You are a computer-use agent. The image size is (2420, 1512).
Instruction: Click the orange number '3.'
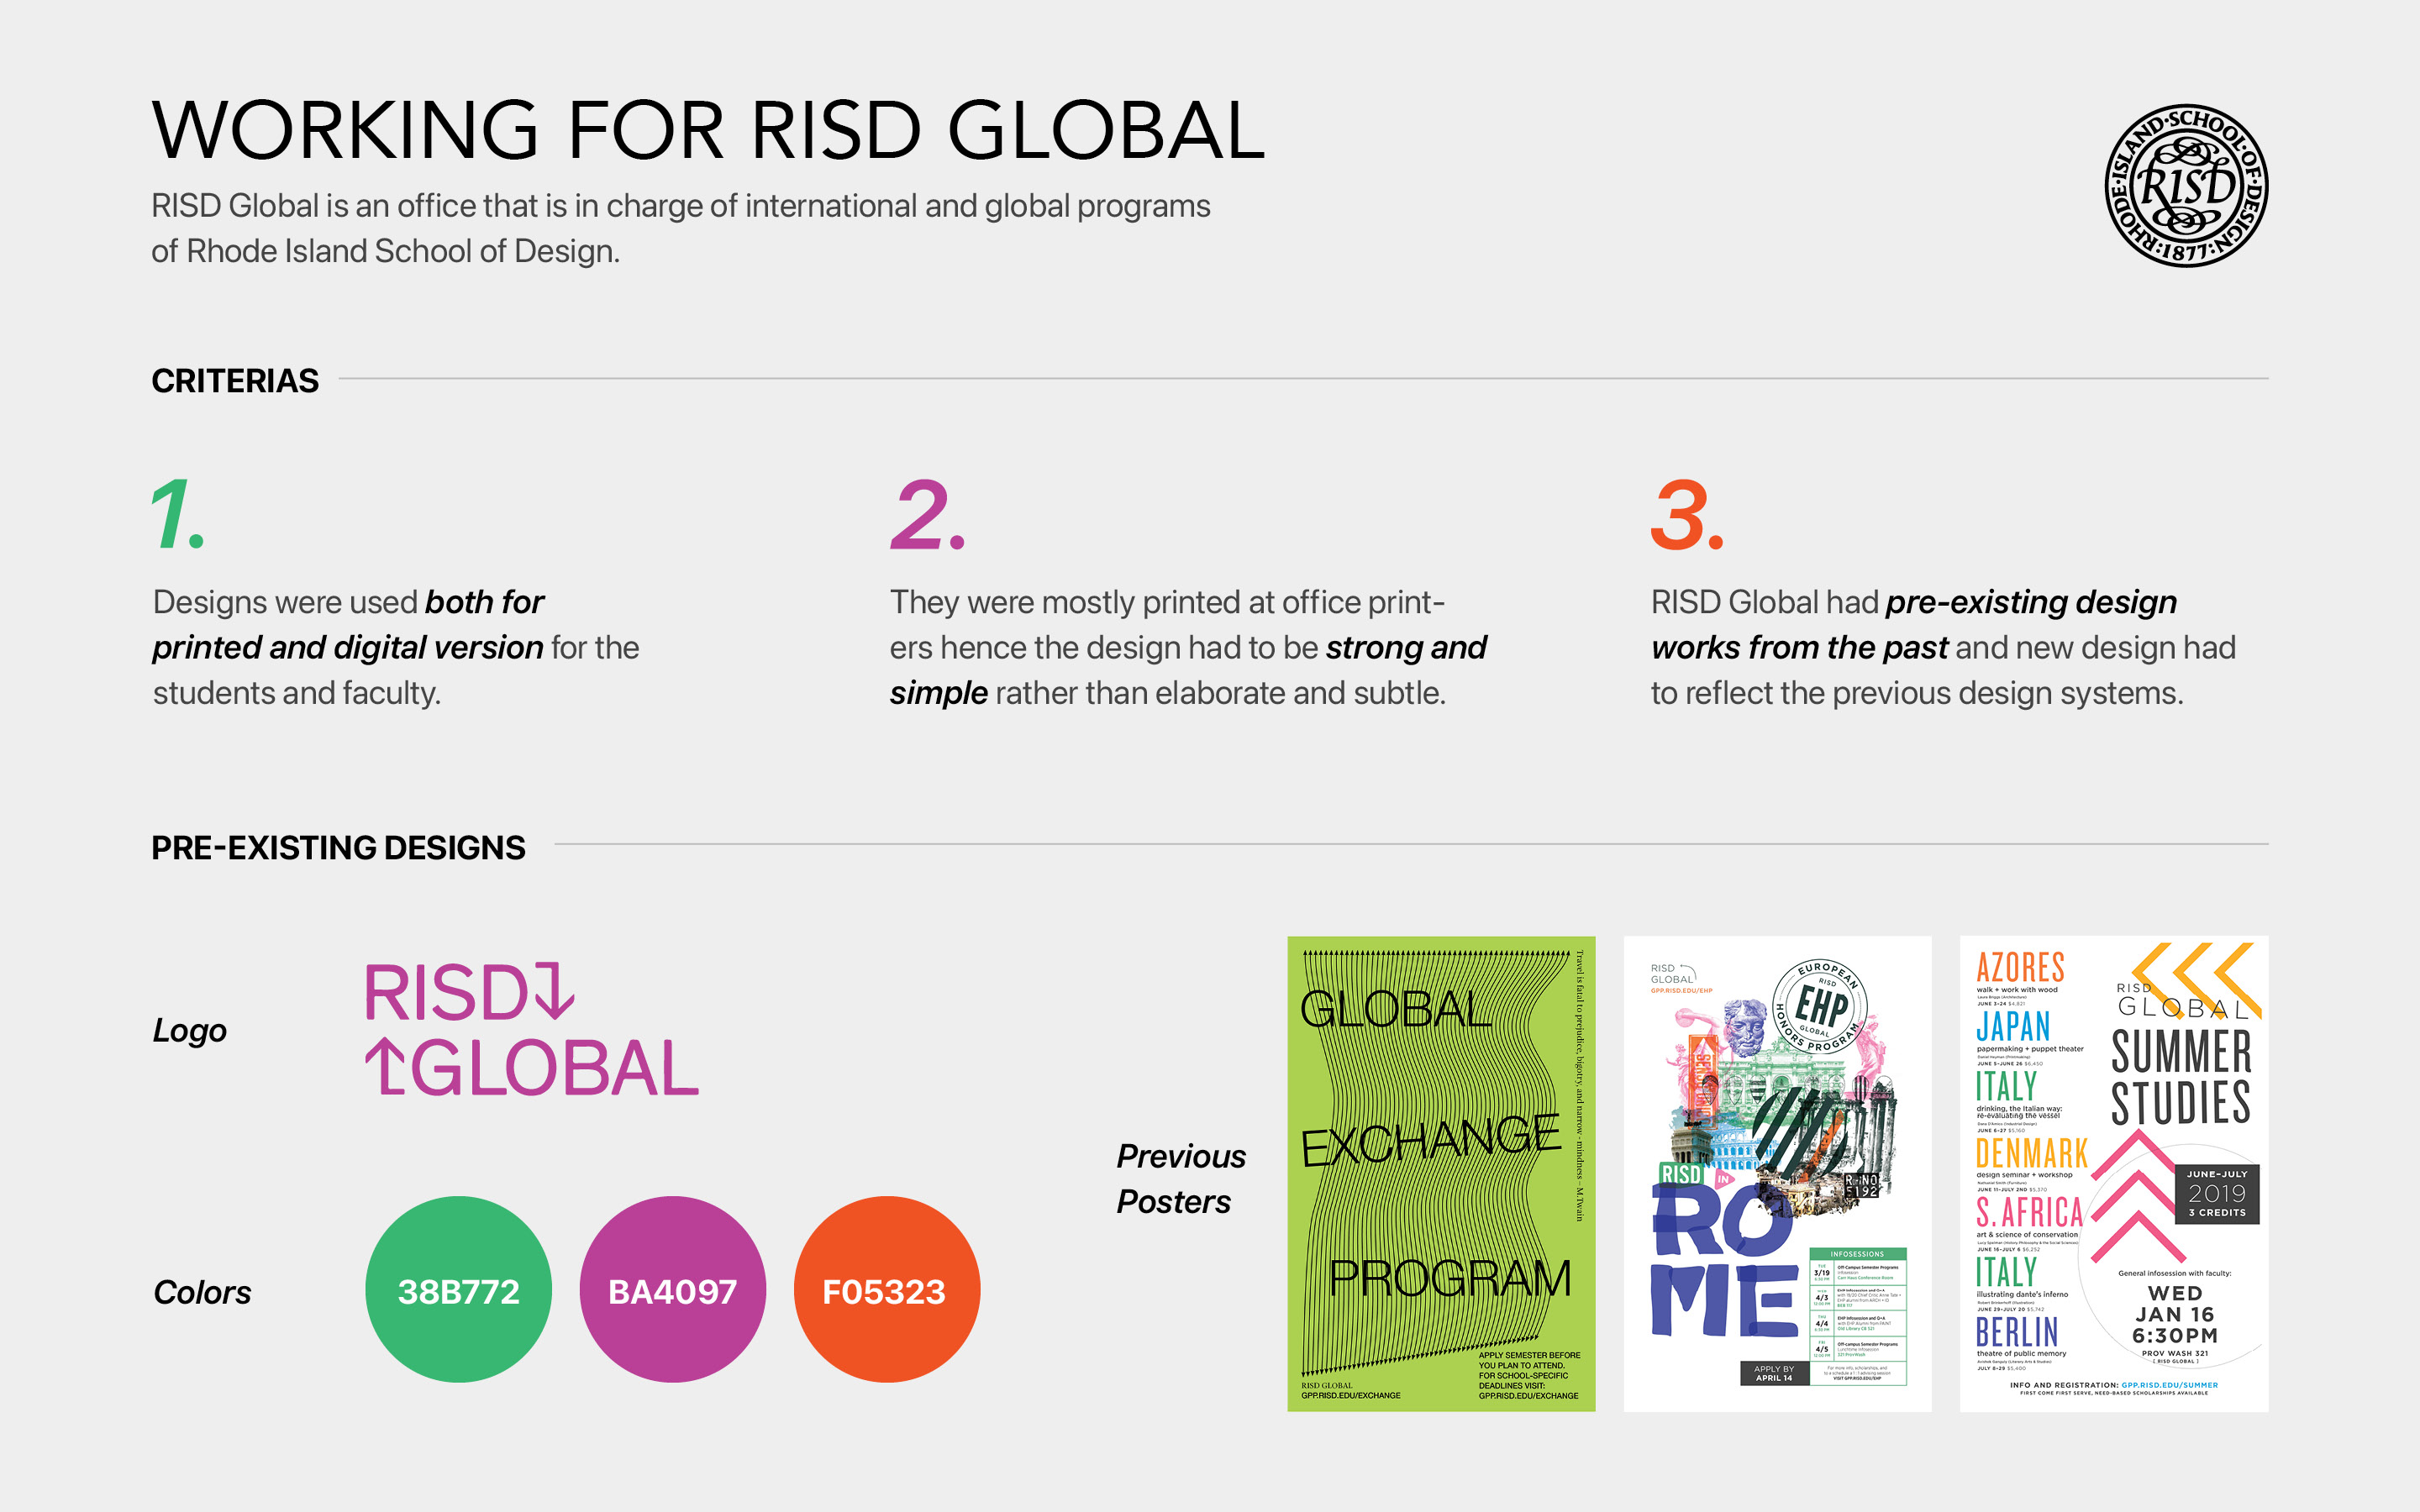tap(1688, 515)
